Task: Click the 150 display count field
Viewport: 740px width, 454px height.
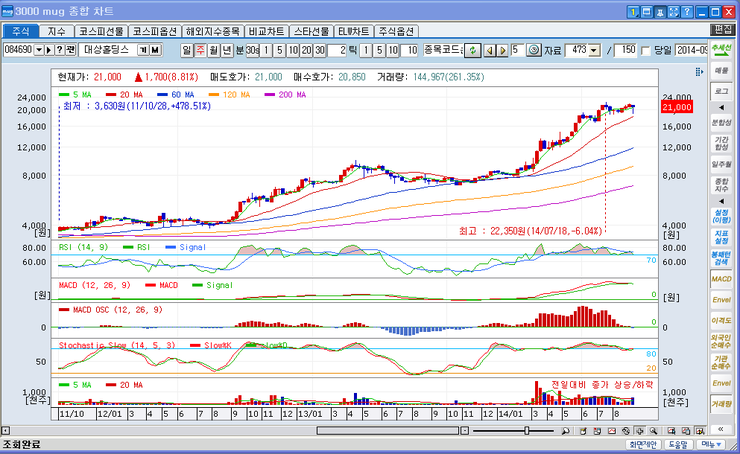Action: (625, 50)
